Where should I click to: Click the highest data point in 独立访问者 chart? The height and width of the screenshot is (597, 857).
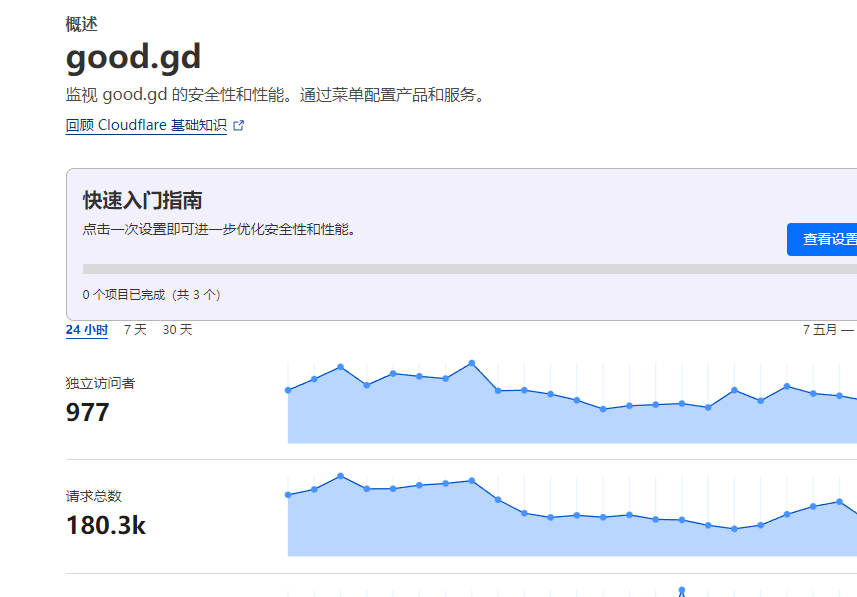(472, 363)
